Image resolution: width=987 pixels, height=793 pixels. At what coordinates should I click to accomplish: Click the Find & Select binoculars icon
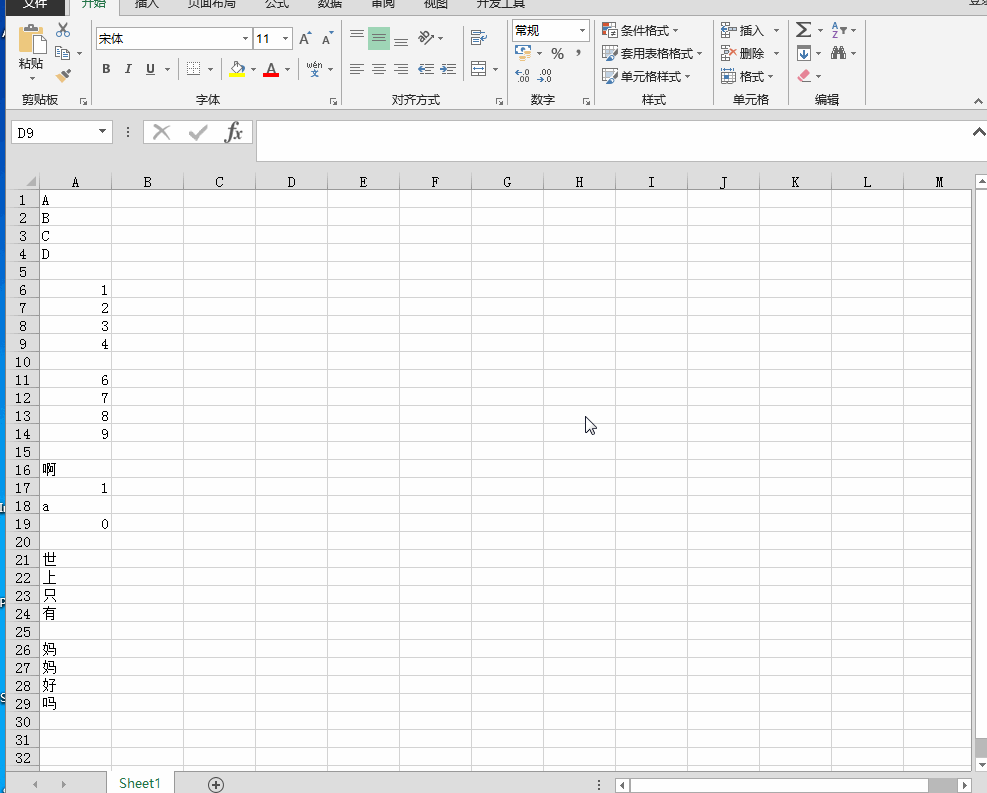(x=838, y=53)
